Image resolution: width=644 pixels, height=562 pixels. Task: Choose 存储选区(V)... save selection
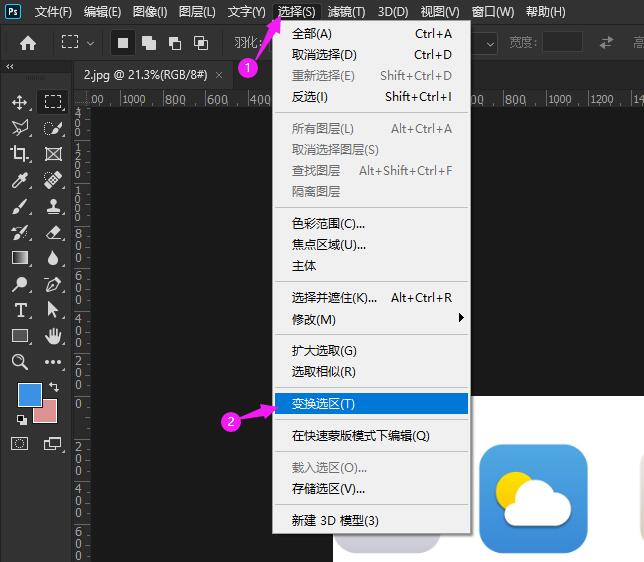click(371, 489)
